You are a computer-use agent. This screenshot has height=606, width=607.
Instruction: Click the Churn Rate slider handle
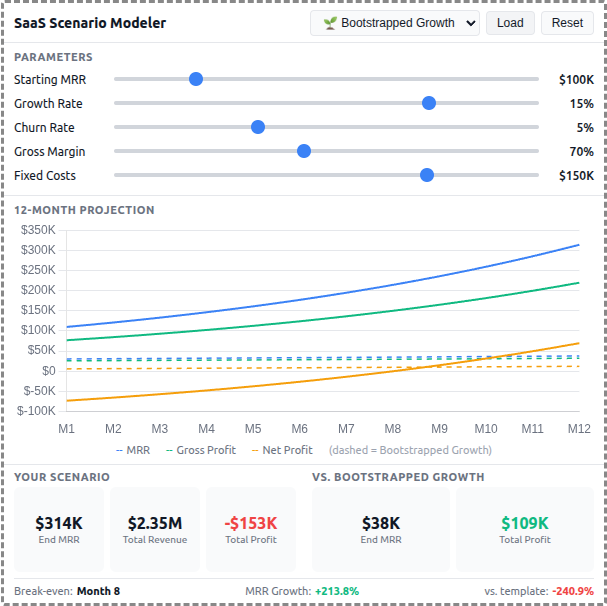[x=258, y=127]
